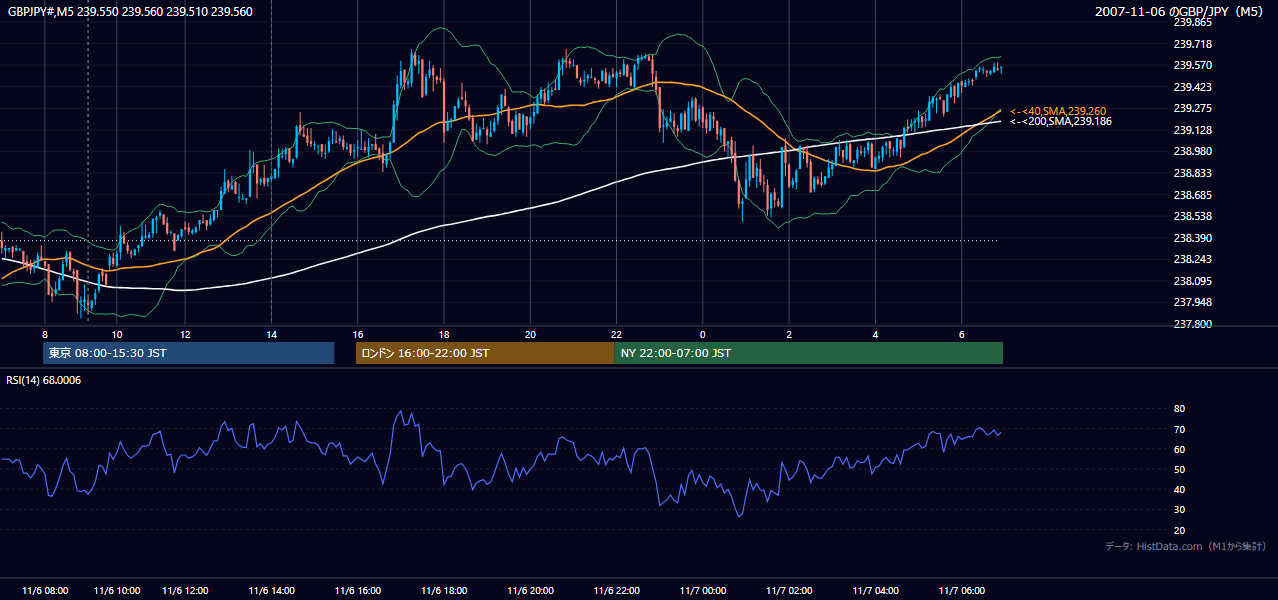Image resolution: width=1278 pixels, height=600 pixels.
Task: Click the 40 SMA 239.260 label
Action: tap(1058, 111)
